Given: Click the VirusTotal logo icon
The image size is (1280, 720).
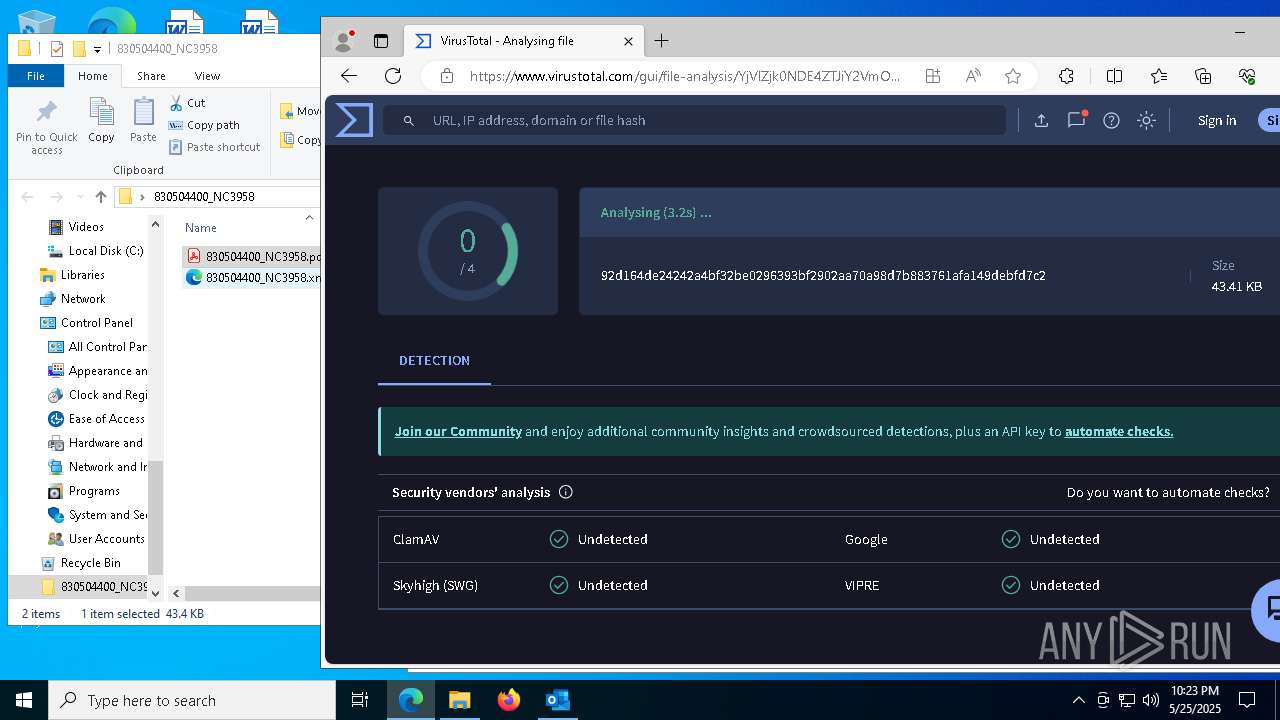Looking at the screenshot, I should 354,120.
